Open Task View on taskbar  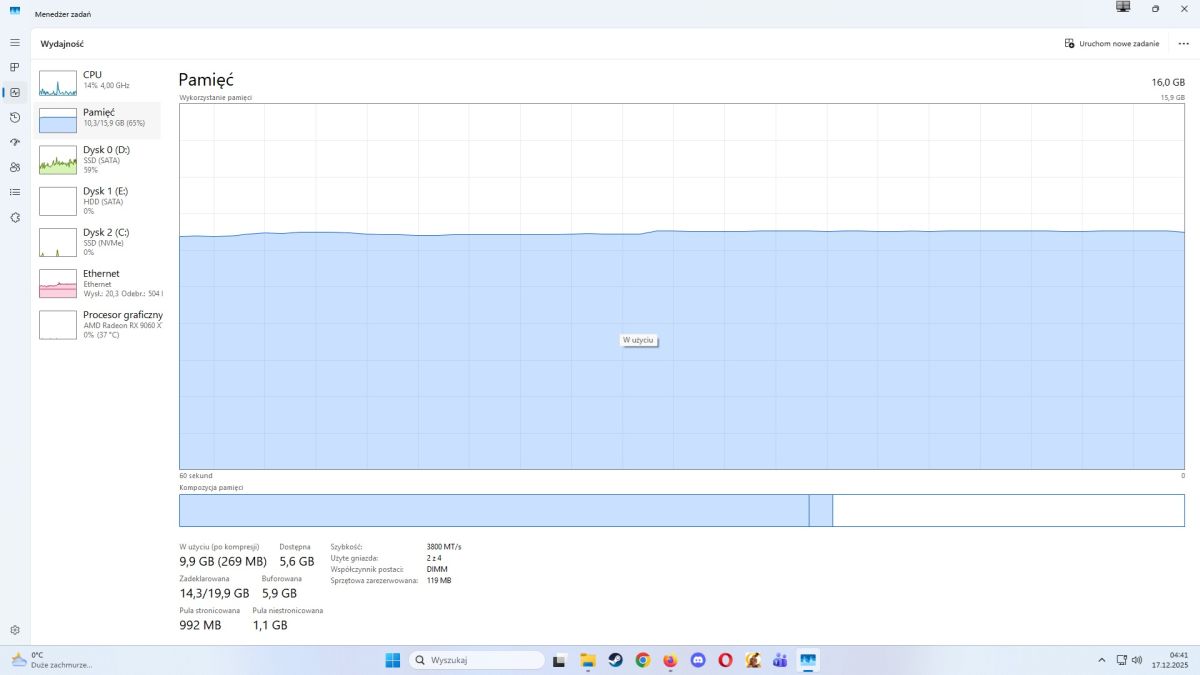(x=560, y=660)
